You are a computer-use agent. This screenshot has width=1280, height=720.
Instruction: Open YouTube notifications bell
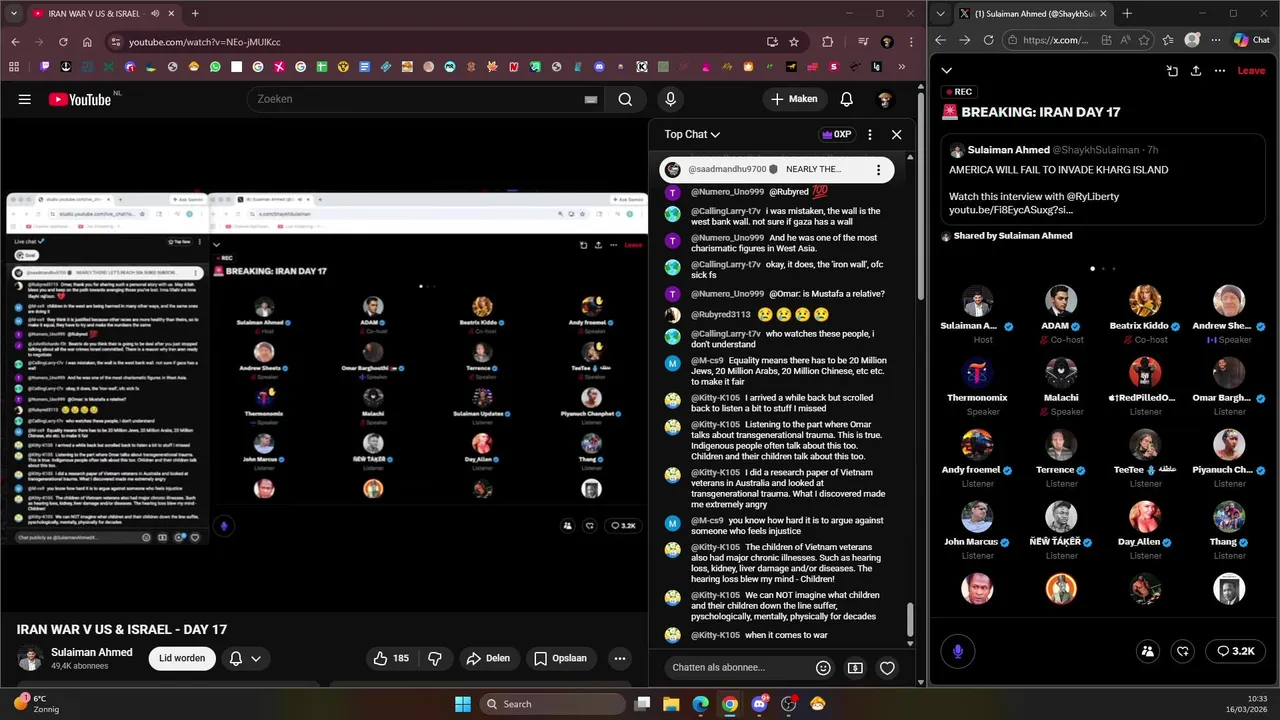(846, 99)
